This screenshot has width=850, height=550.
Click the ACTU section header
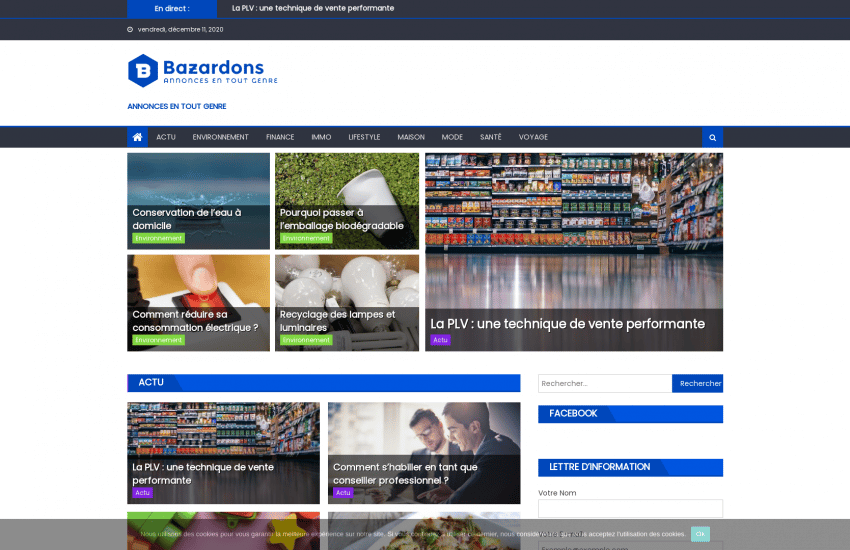(x=151, y=383)
